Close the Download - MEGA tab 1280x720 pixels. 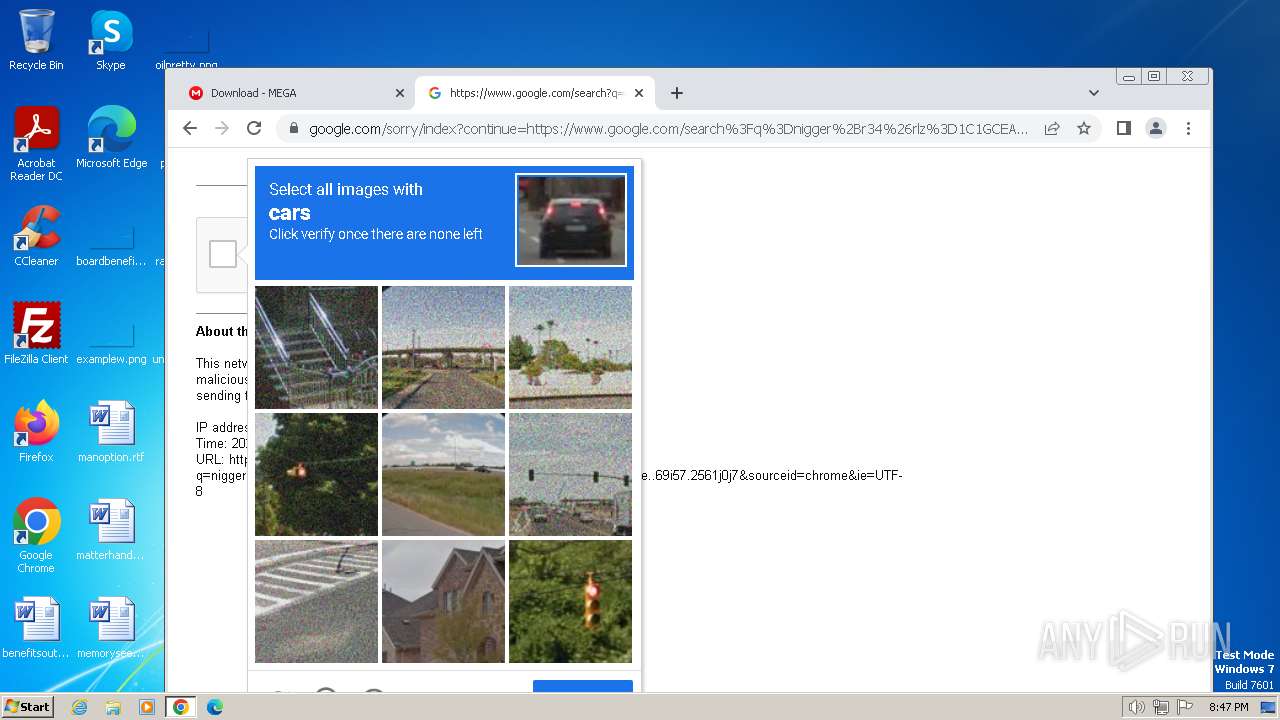(400, 93)
